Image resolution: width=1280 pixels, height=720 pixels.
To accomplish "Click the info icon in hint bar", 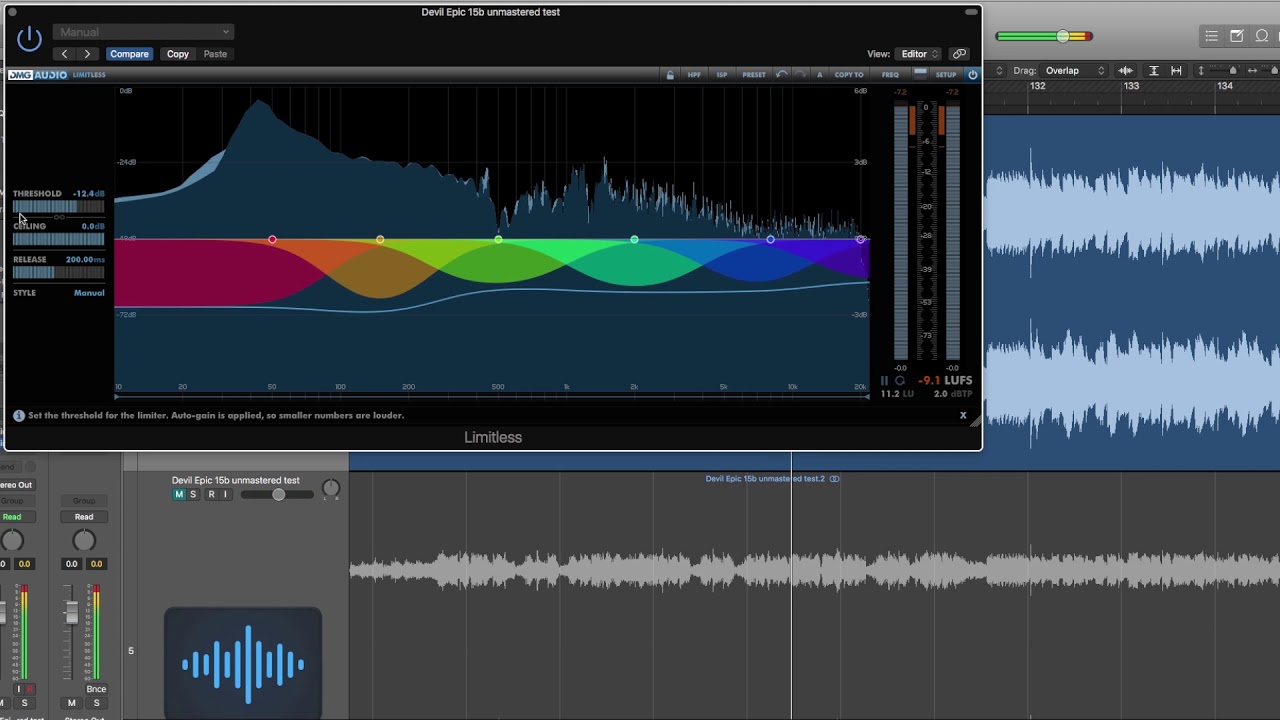I will pyautogui.click(x=18, y=415).
